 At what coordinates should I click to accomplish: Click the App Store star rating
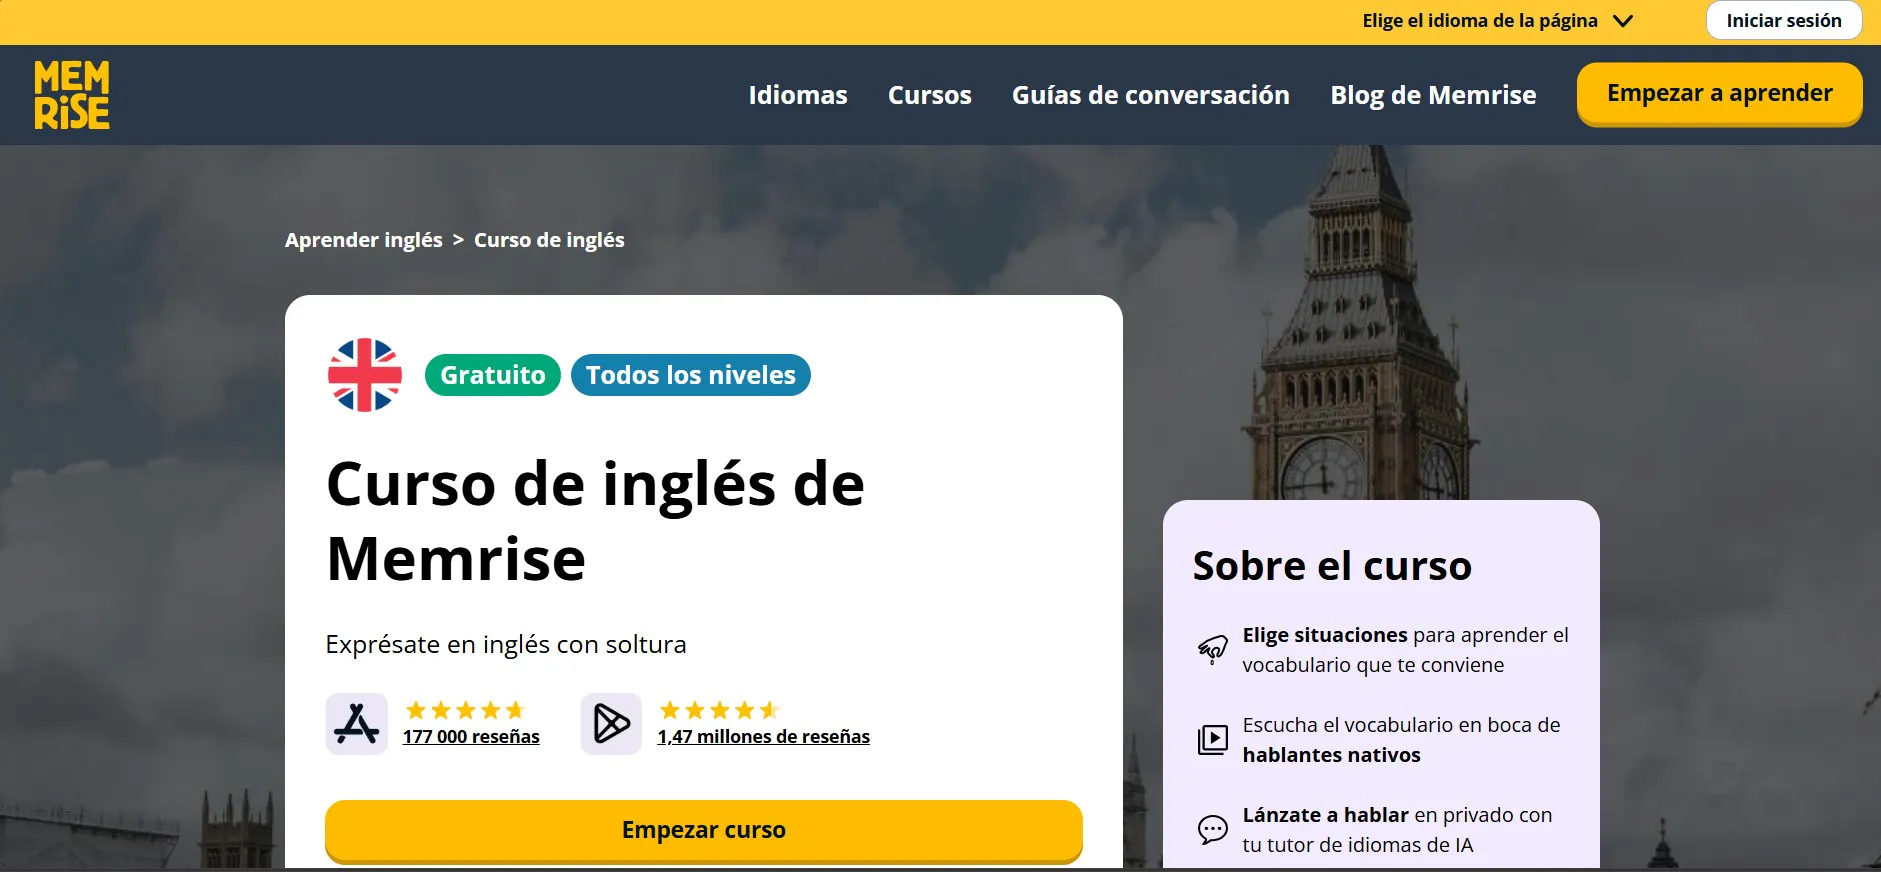point(465,710)
